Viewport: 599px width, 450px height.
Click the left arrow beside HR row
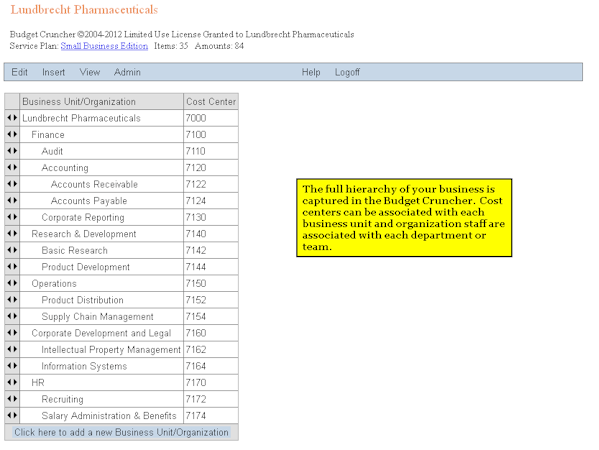click(x=9, y=382)
